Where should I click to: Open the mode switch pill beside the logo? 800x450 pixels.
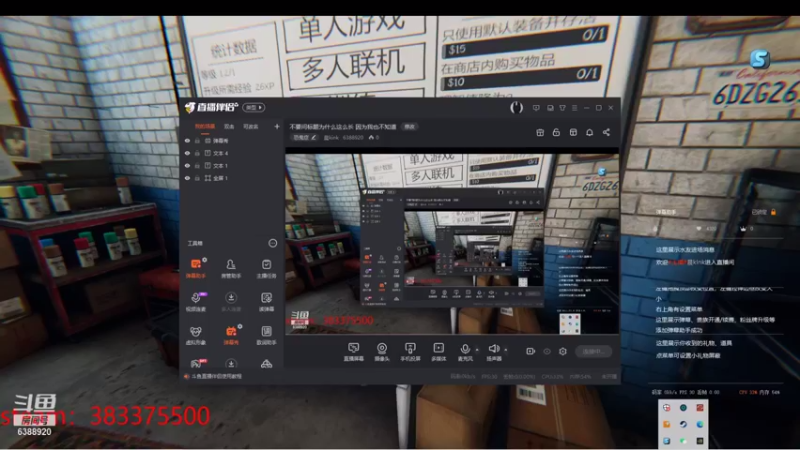click(x=254, y=107)
